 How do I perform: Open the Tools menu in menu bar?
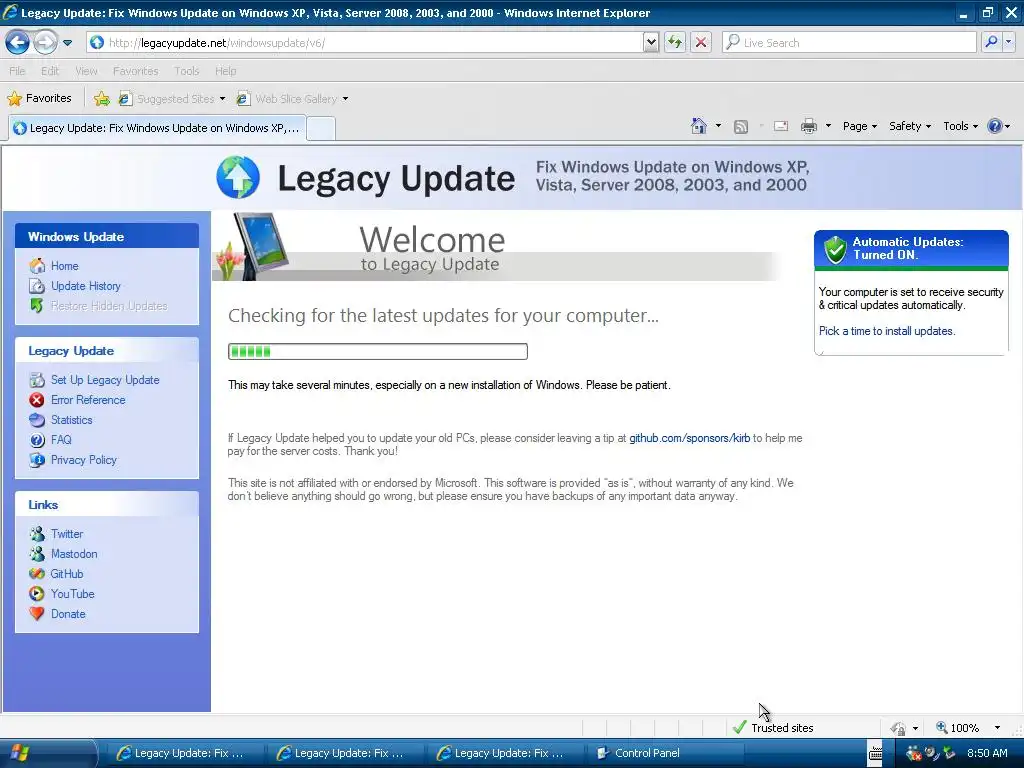[x=186, y=71]
